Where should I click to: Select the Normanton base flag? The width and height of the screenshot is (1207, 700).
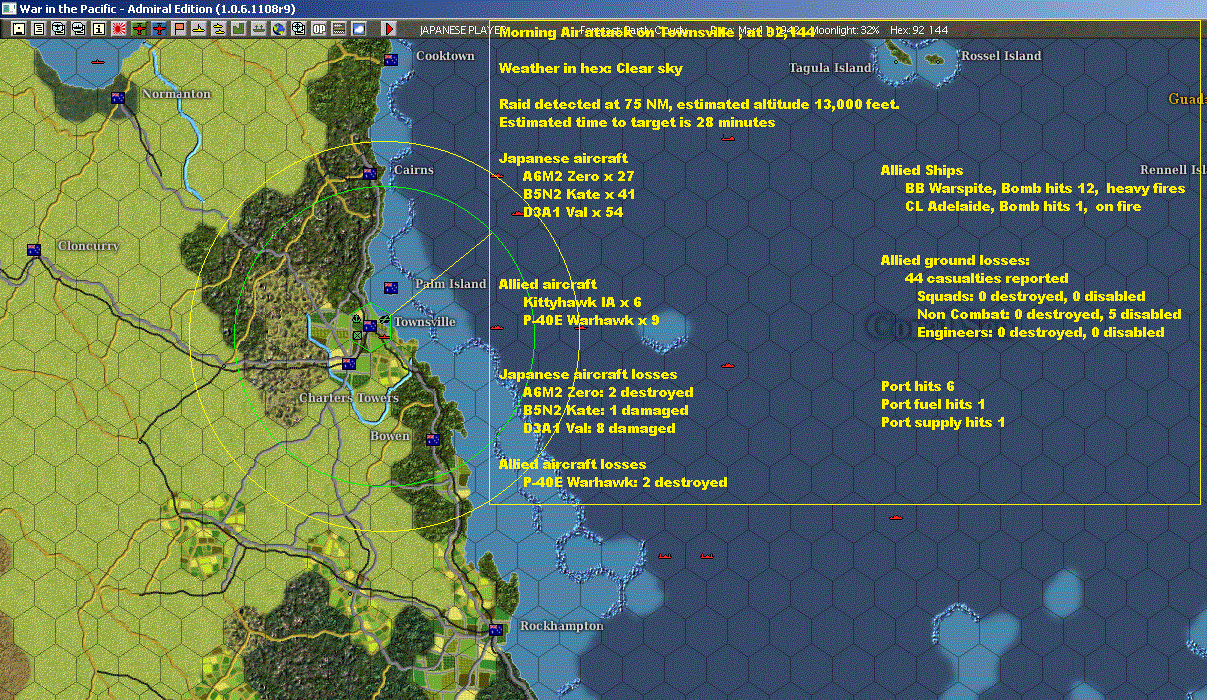pos(118,97)
